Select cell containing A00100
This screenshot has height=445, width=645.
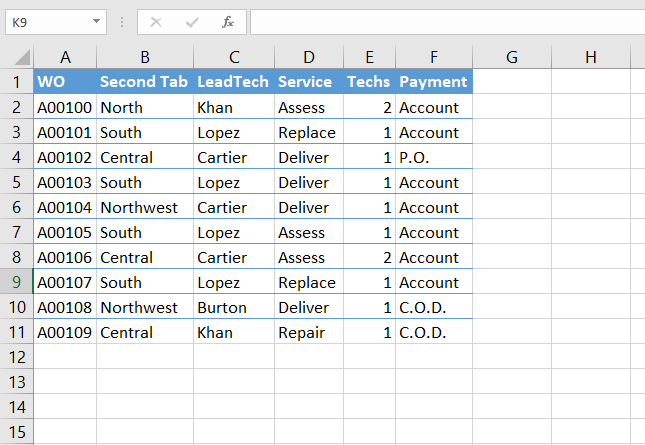pos(65,107)
